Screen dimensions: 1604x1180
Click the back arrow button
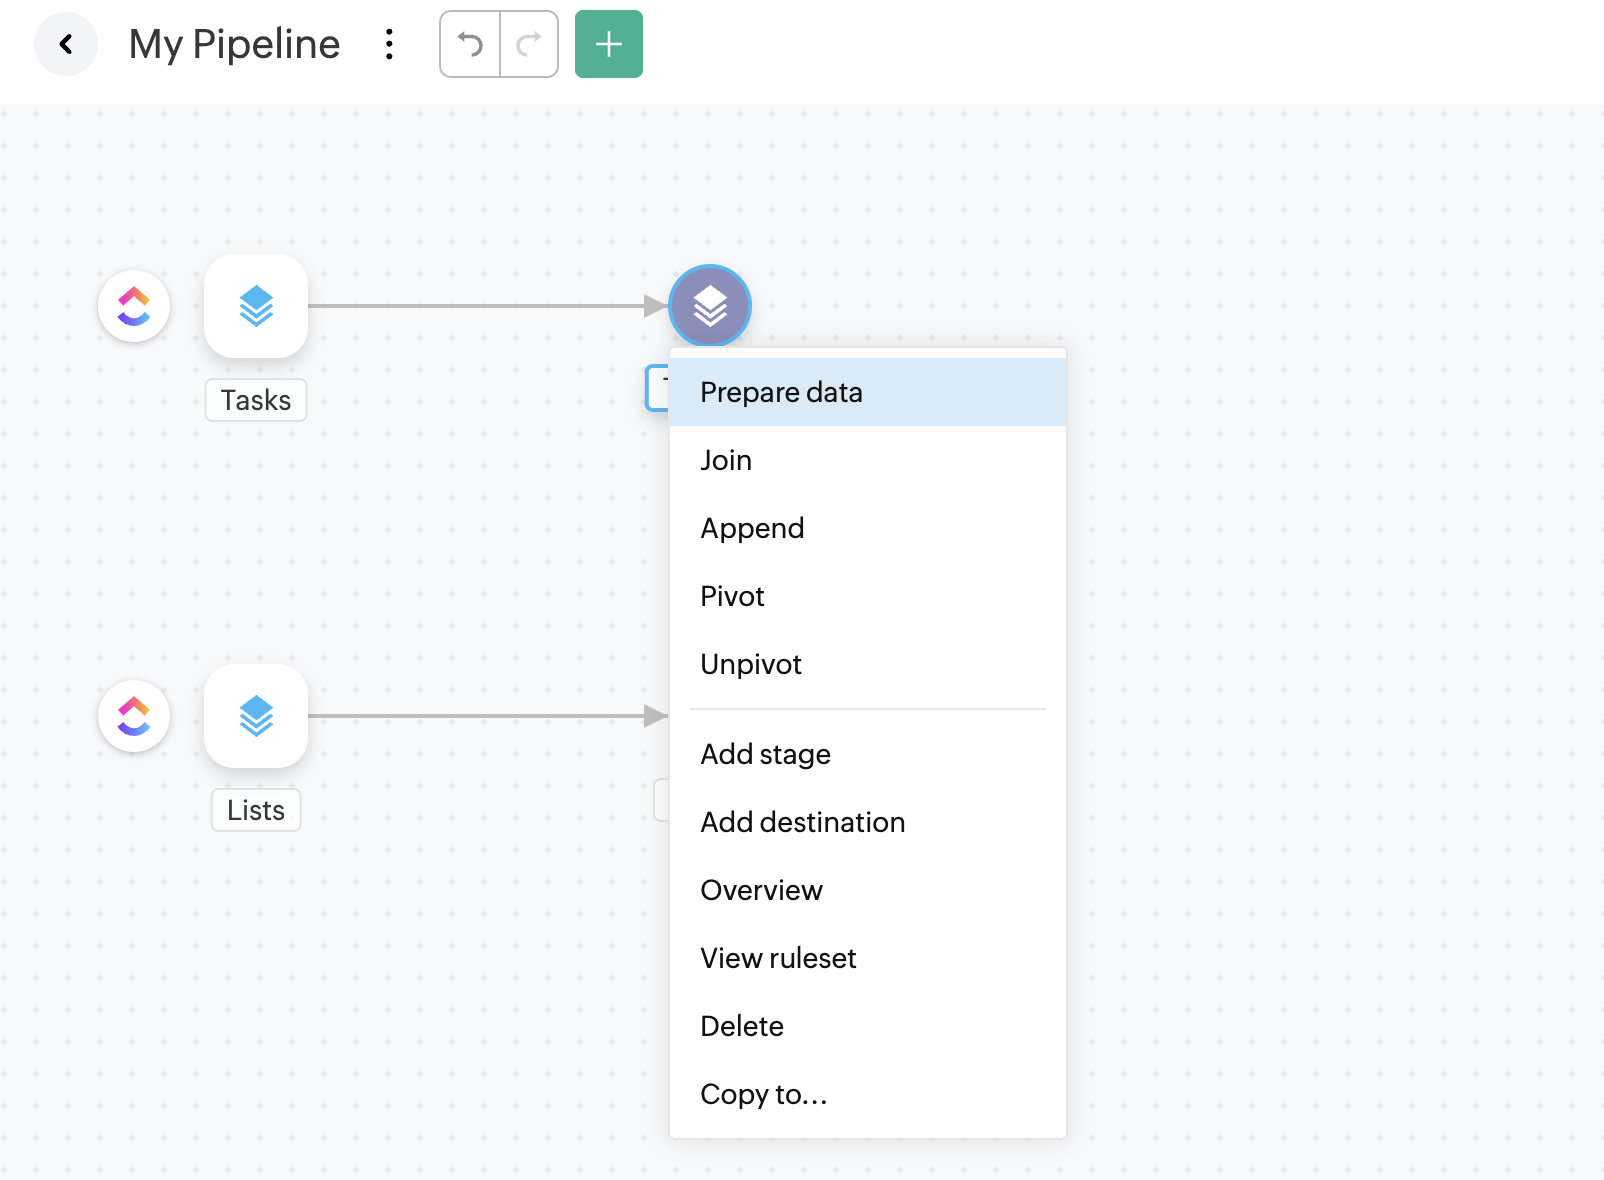(x=66, y=44)
